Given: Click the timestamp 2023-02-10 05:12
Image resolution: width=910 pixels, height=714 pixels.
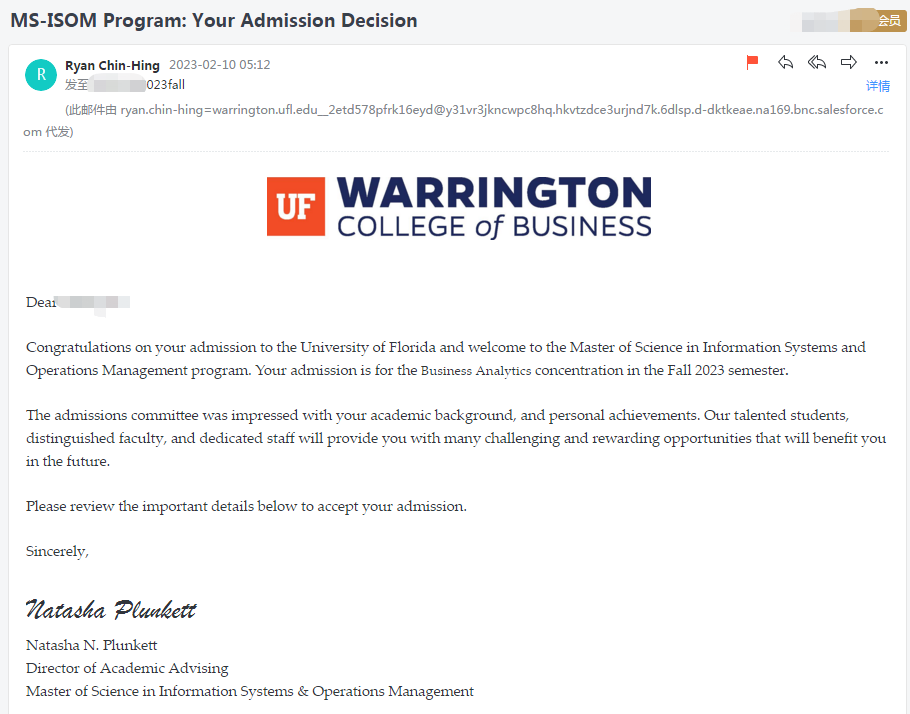Looking at the screenshot, I should click(x=219, y=64).
